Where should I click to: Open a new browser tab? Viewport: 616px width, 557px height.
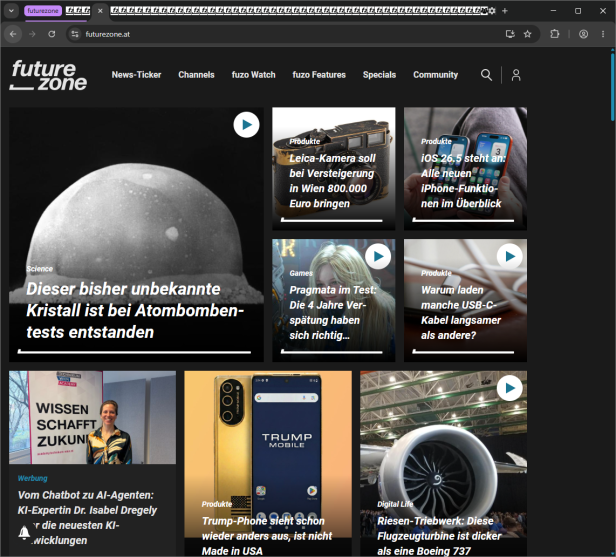[505, 11]
